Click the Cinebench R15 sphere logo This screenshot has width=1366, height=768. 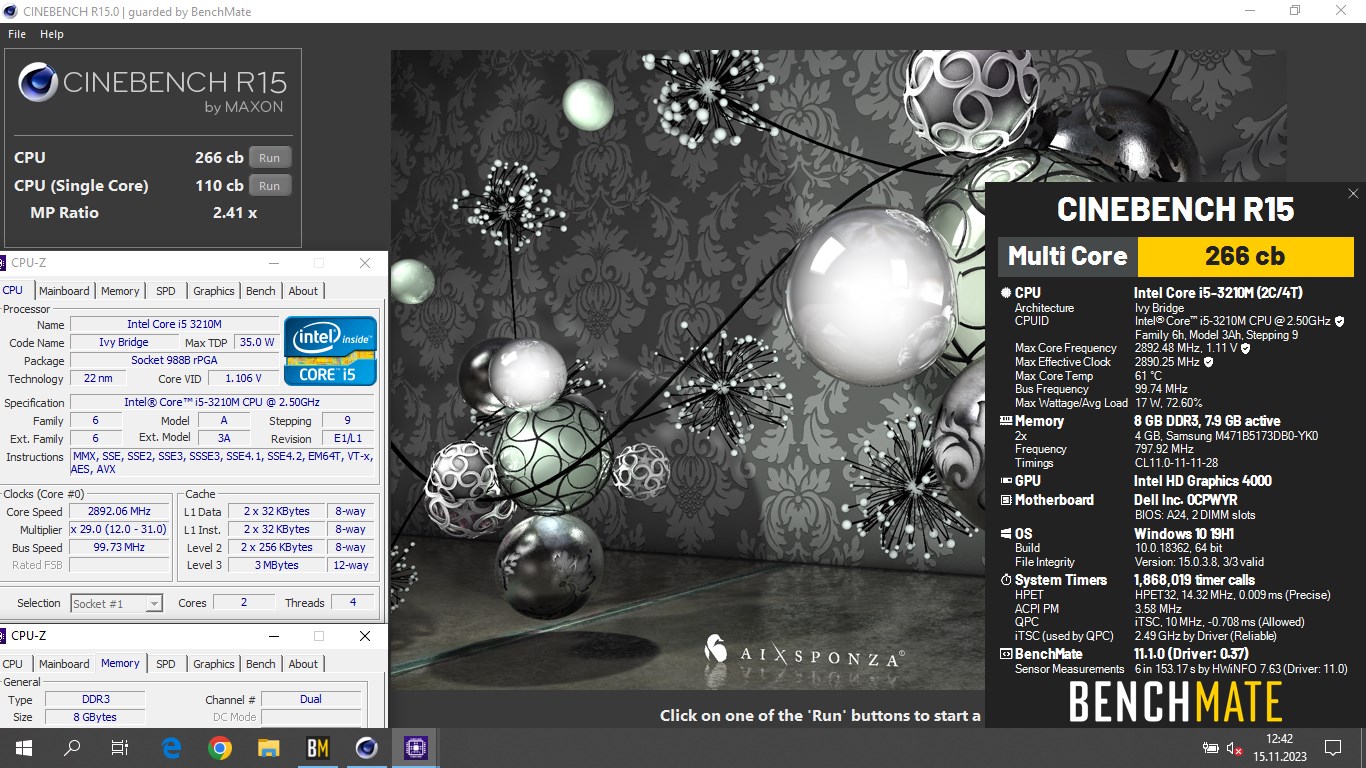38,84
